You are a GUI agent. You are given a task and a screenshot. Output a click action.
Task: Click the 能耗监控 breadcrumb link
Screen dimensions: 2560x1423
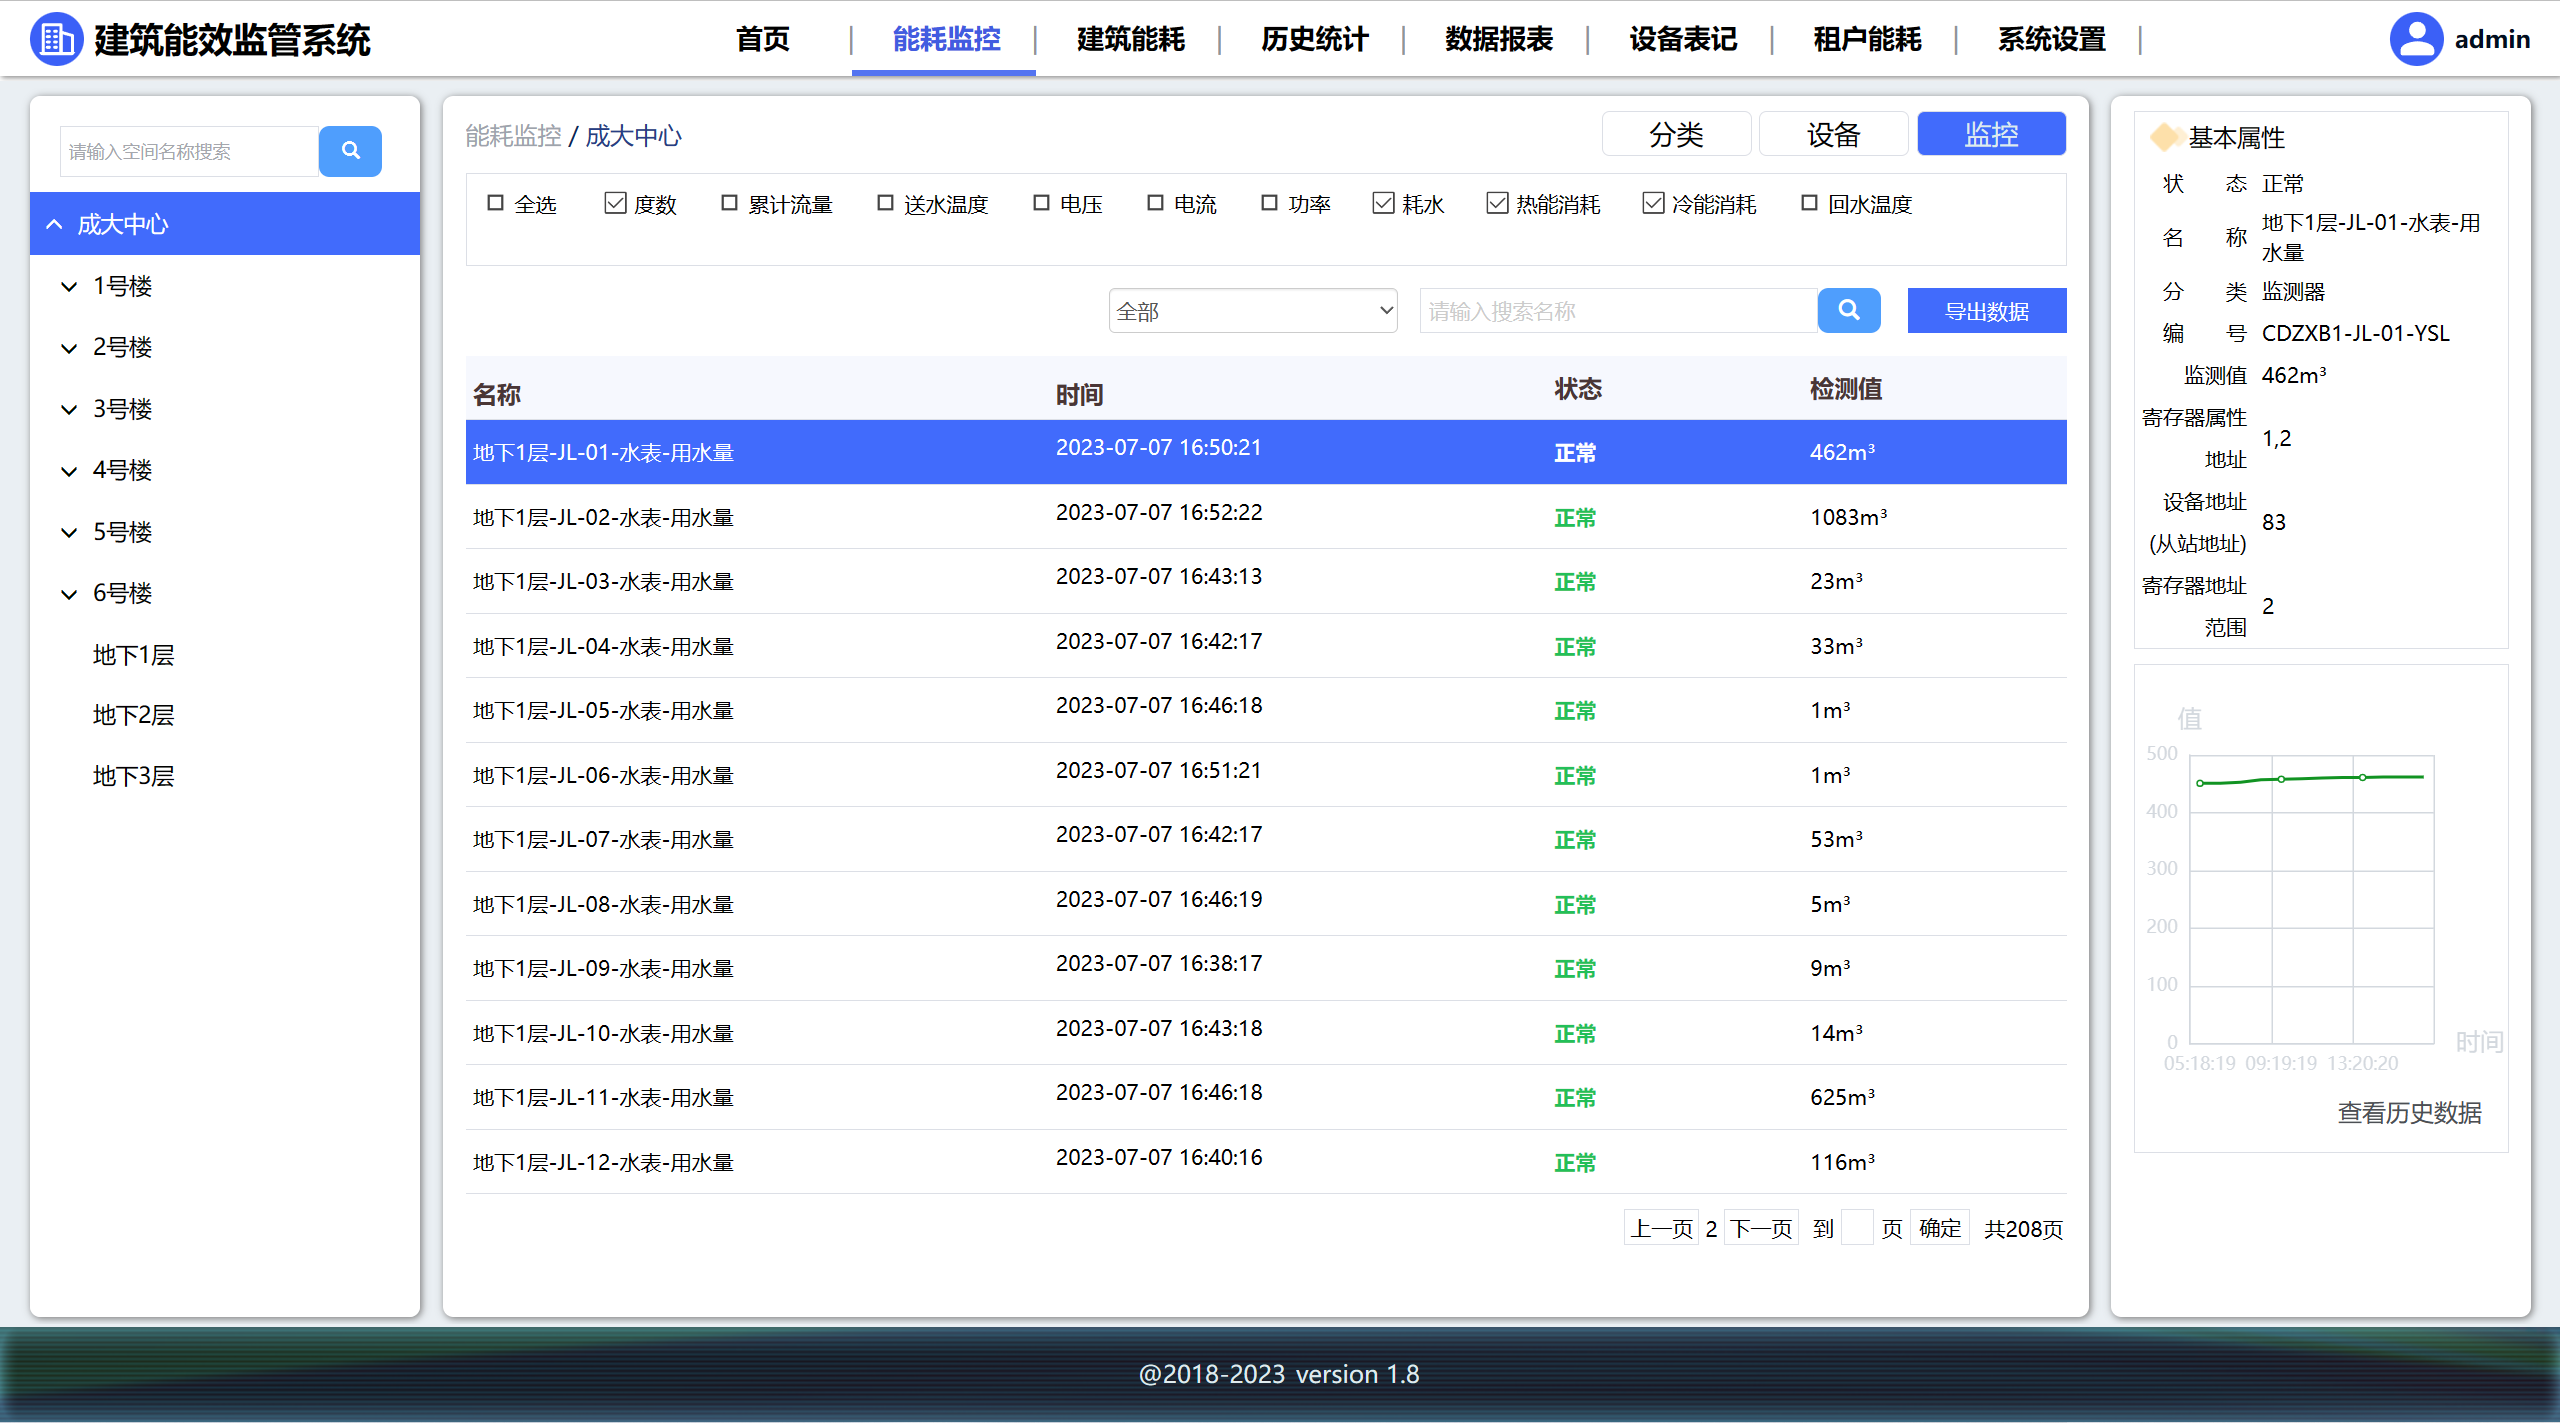513,136
